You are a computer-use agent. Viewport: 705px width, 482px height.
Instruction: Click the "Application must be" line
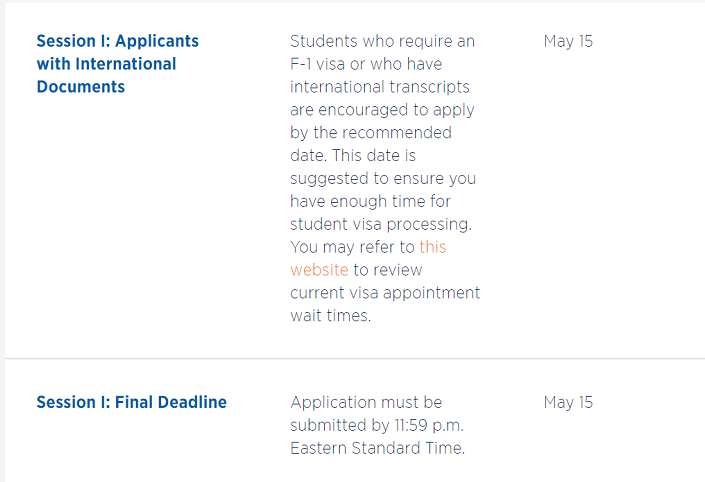point(366,402)
